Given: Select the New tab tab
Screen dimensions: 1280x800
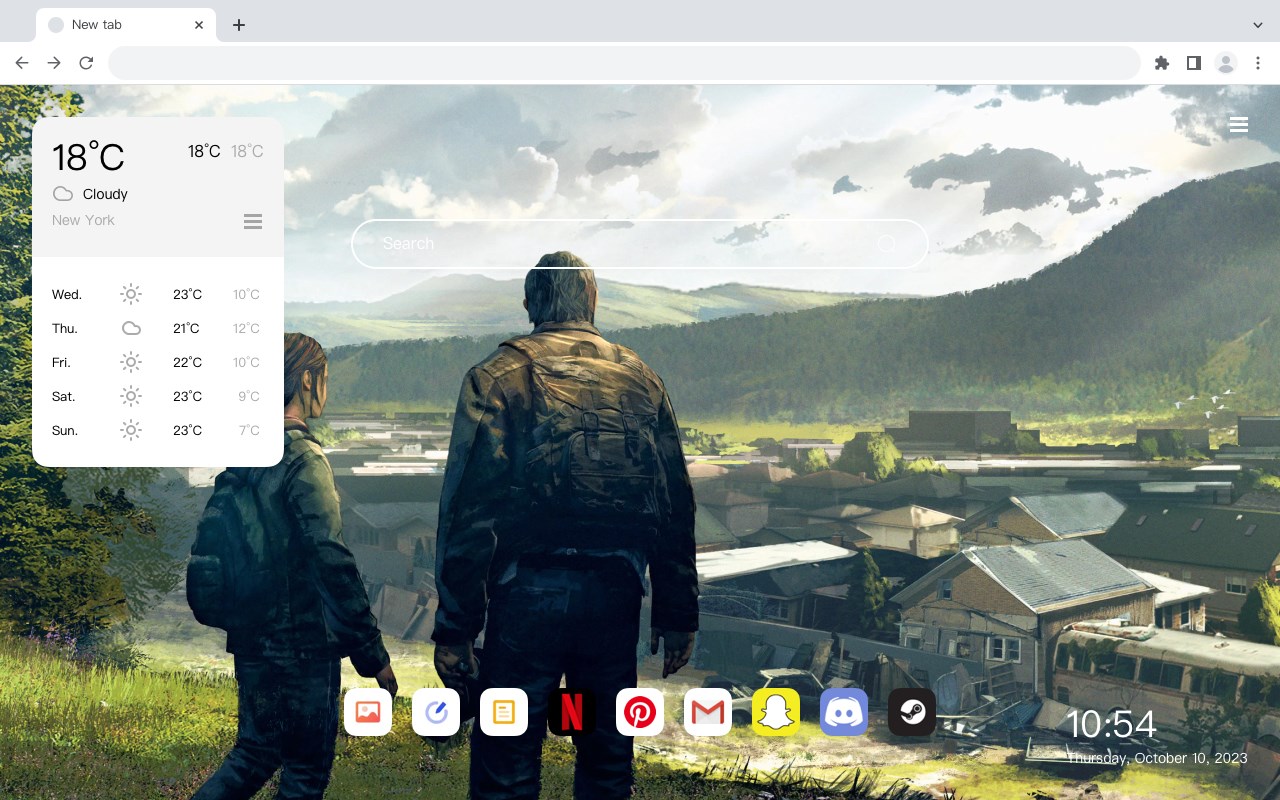Looking at the screenshot, I should point(126,25).
